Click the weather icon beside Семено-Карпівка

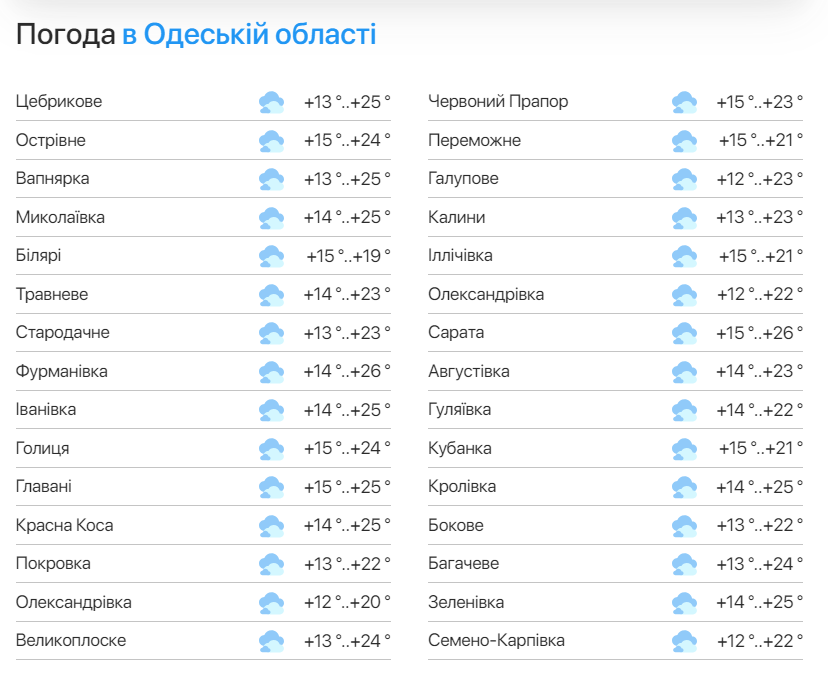(x=684, y=641)
